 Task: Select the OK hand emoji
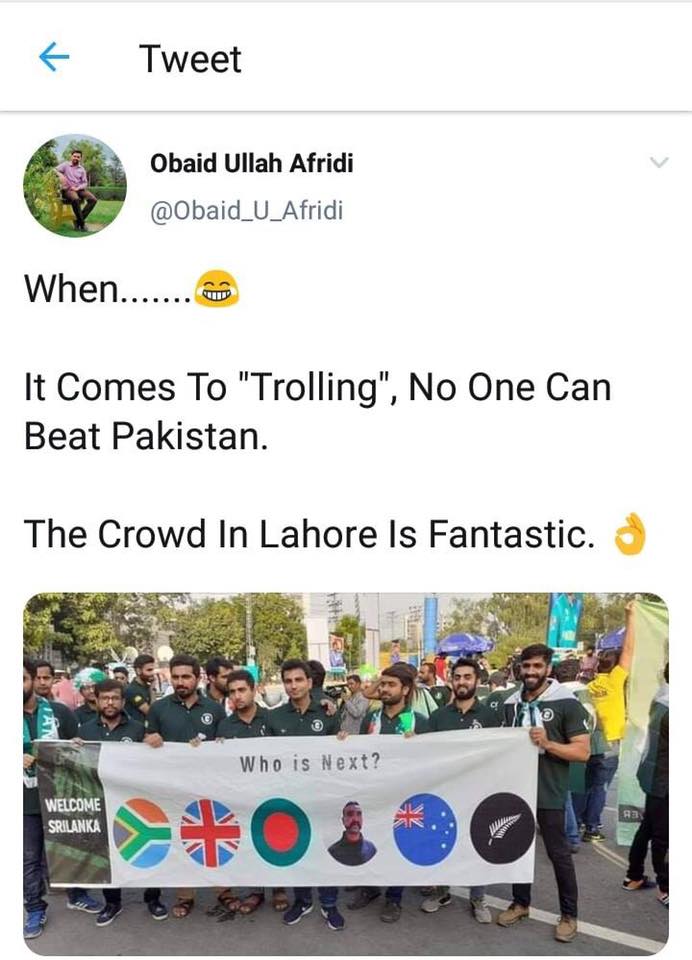click(630, 534)
